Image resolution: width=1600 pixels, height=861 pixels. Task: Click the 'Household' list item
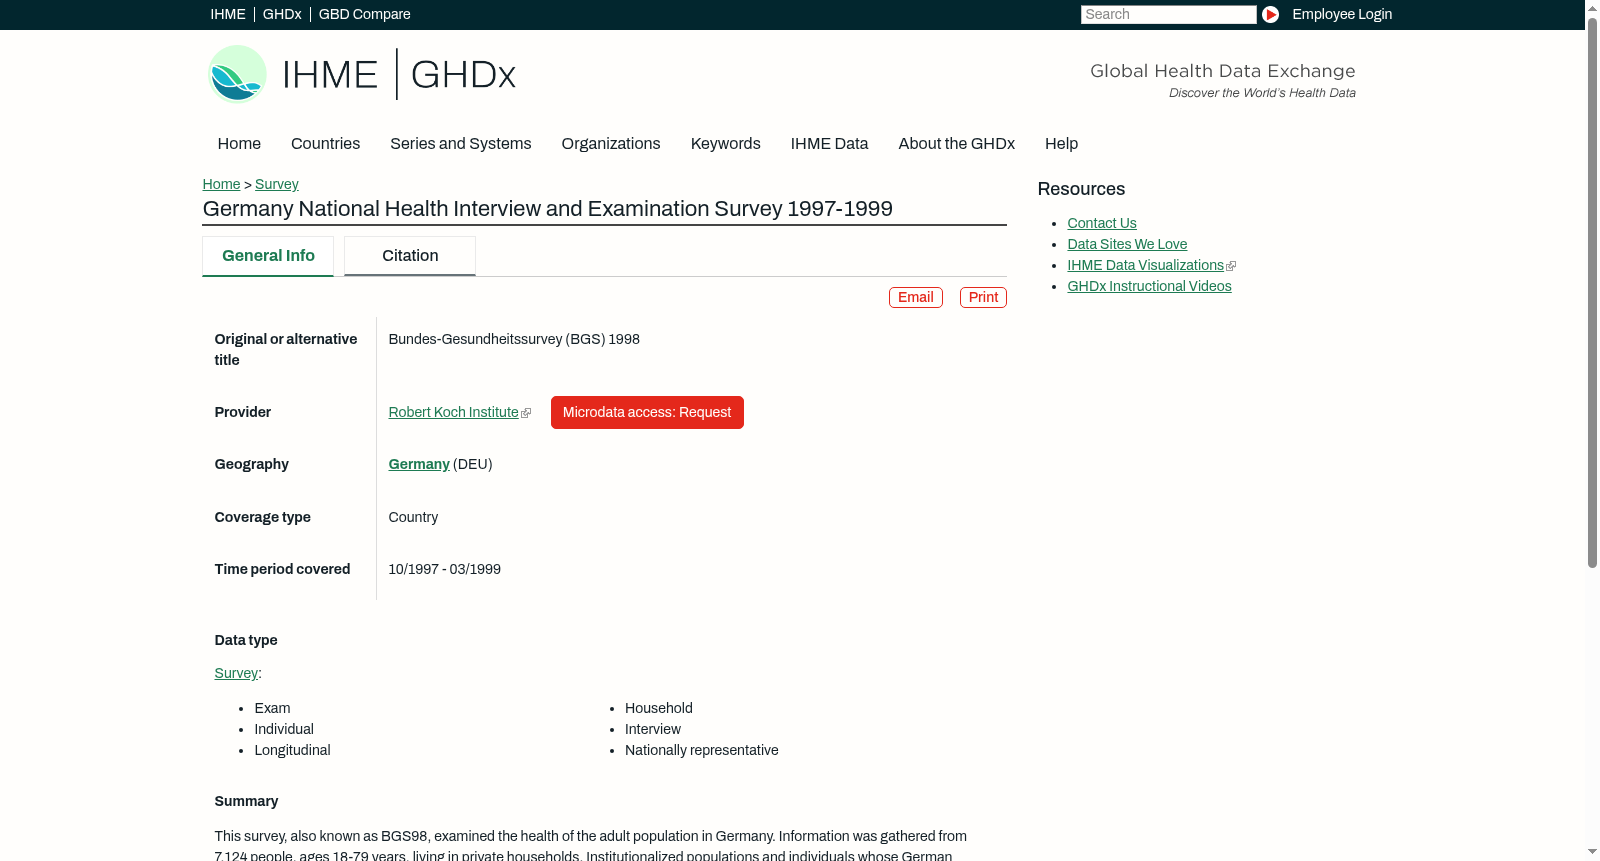pos(659,708)
